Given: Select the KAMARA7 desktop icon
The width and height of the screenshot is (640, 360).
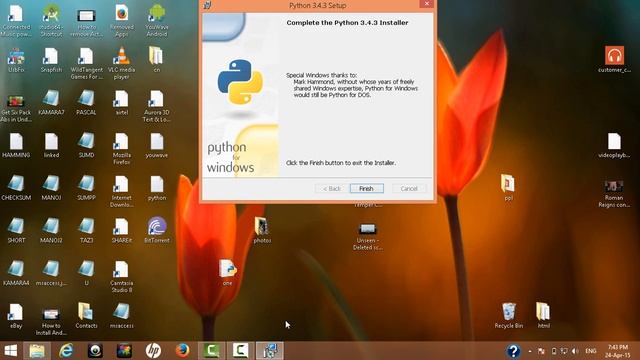Looking at the screenshot, I should 51,102.
